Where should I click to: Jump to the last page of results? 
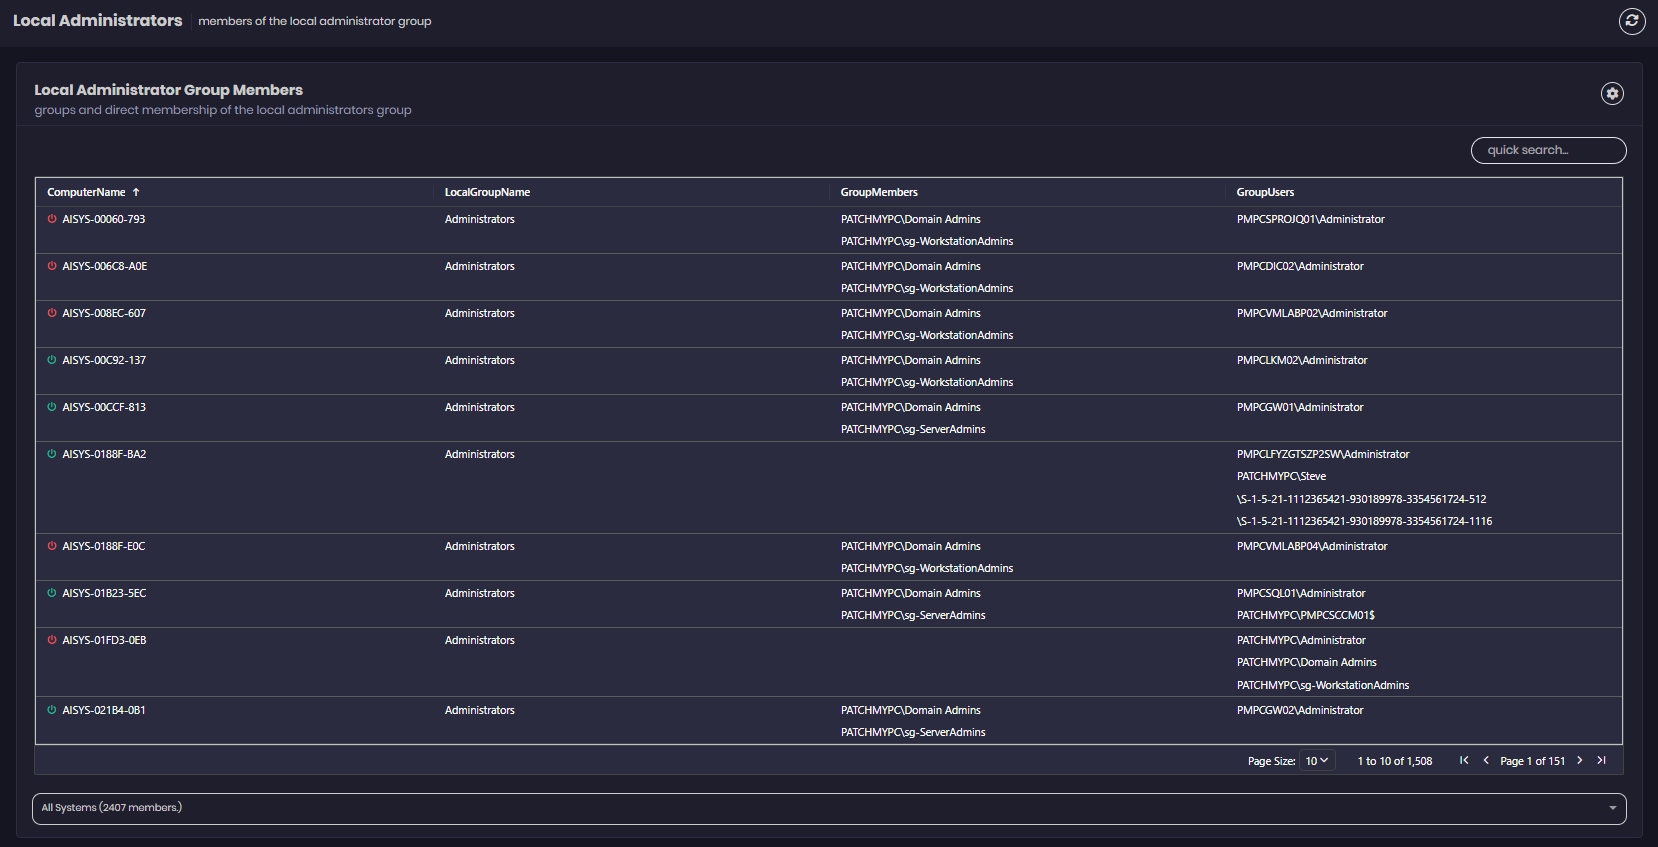point(1601,761)
